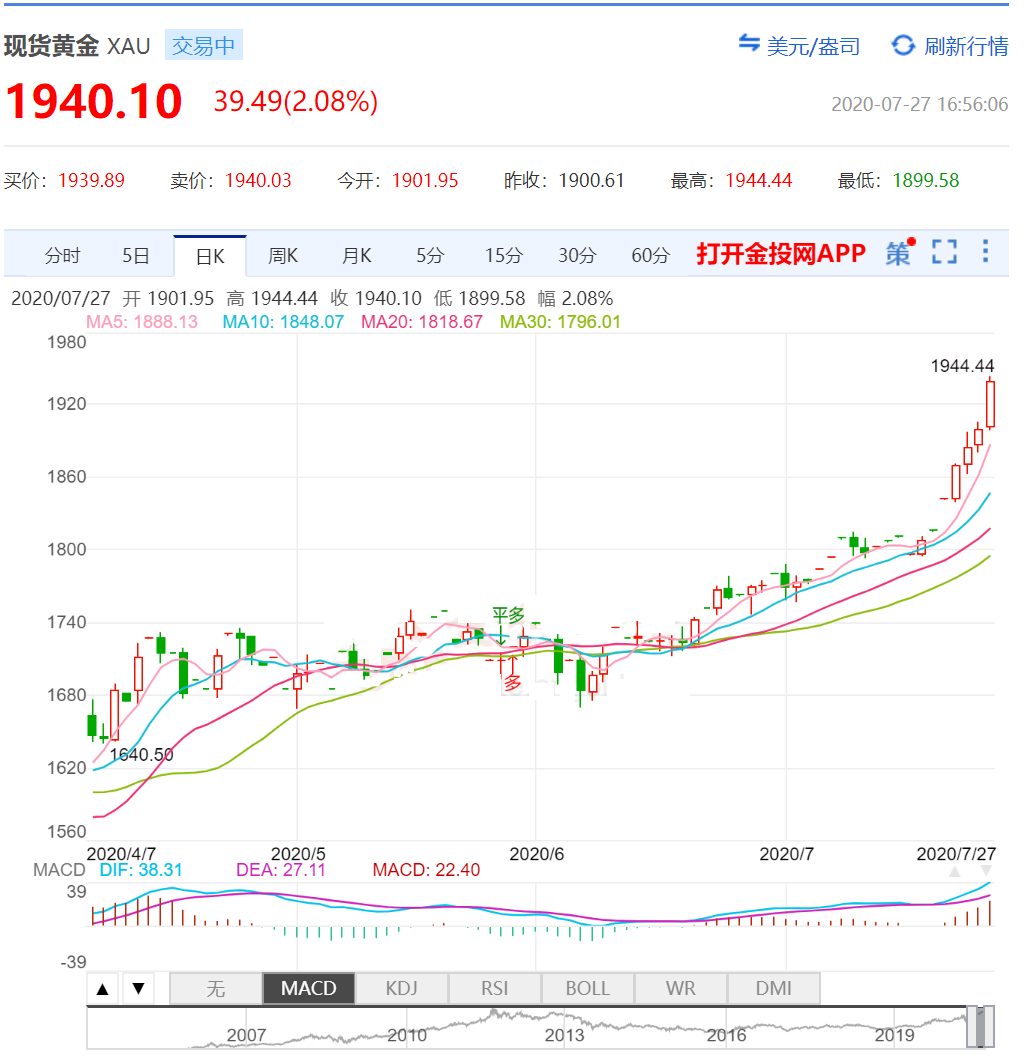Open 打开金投网APP link
This screenshot has width=1029, height=1064.
tap(781, 254)
